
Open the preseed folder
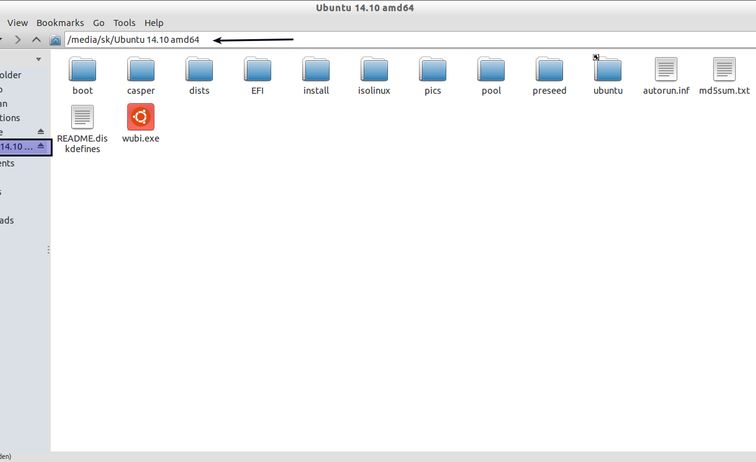(x=549, y=70)
